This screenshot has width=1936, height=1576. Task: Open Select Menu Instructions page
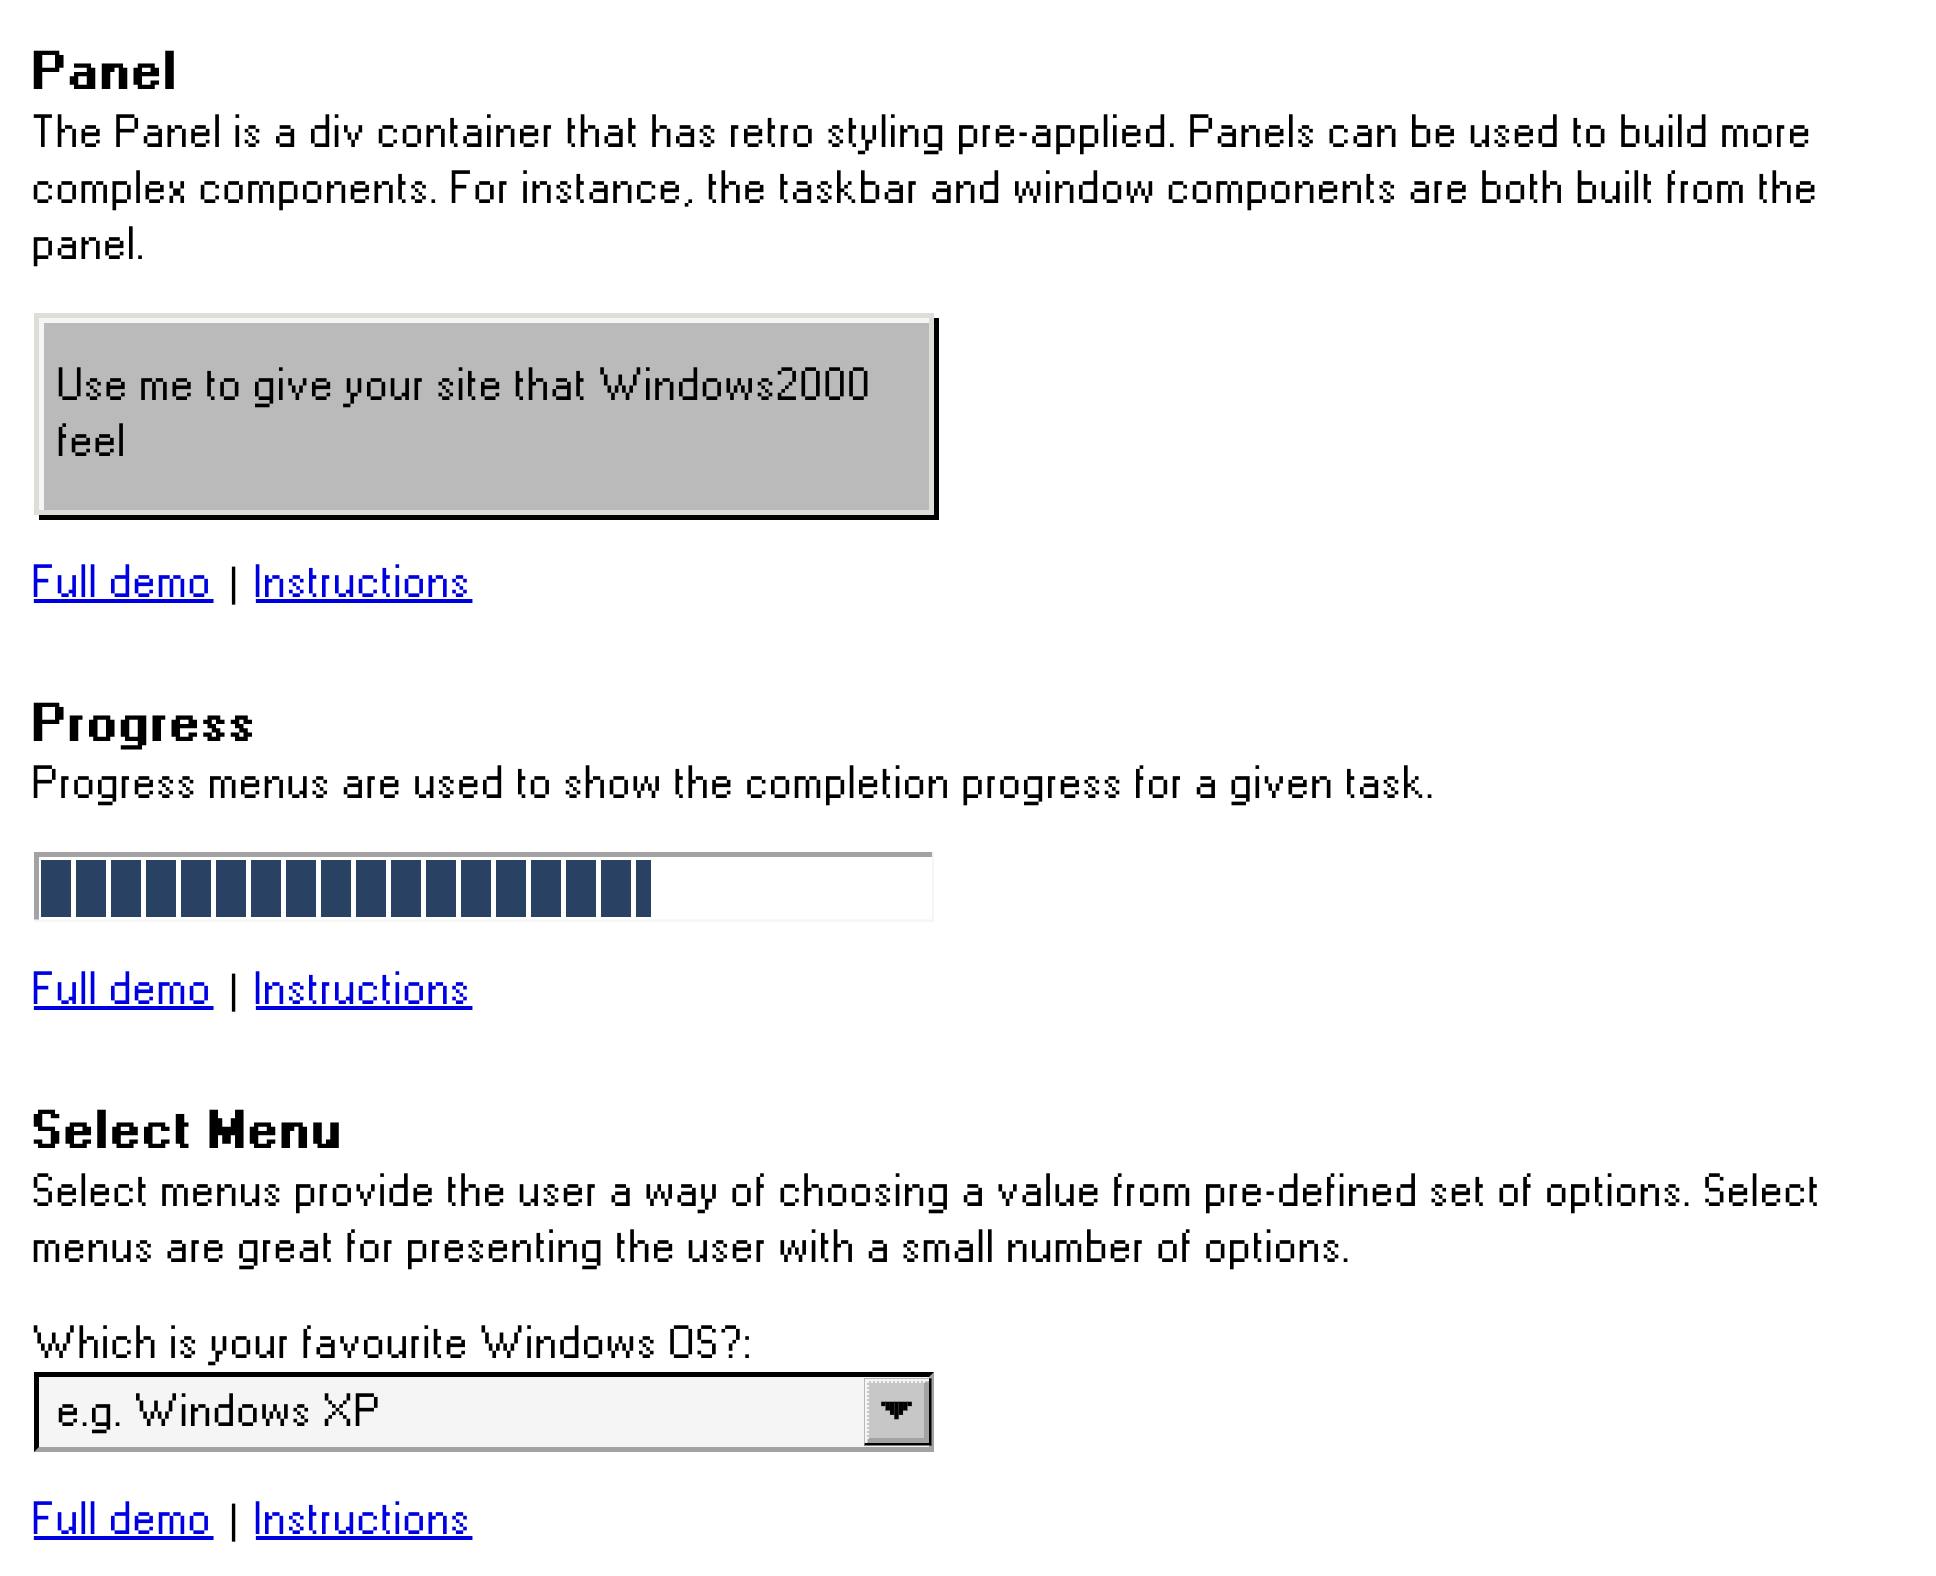click(x=360, y=1518)
